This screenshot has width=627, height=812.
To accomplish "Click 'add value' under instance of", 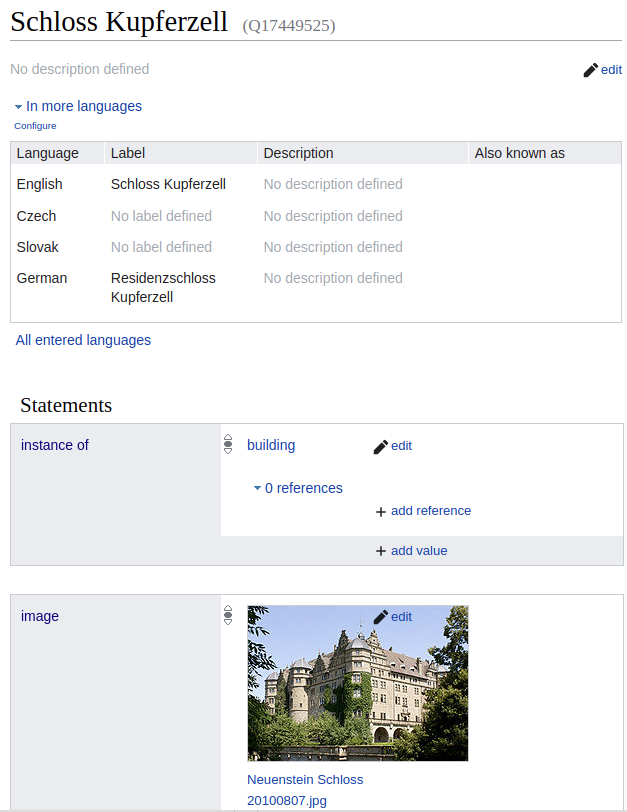I will pyautogui.click(x=419, y=551).
